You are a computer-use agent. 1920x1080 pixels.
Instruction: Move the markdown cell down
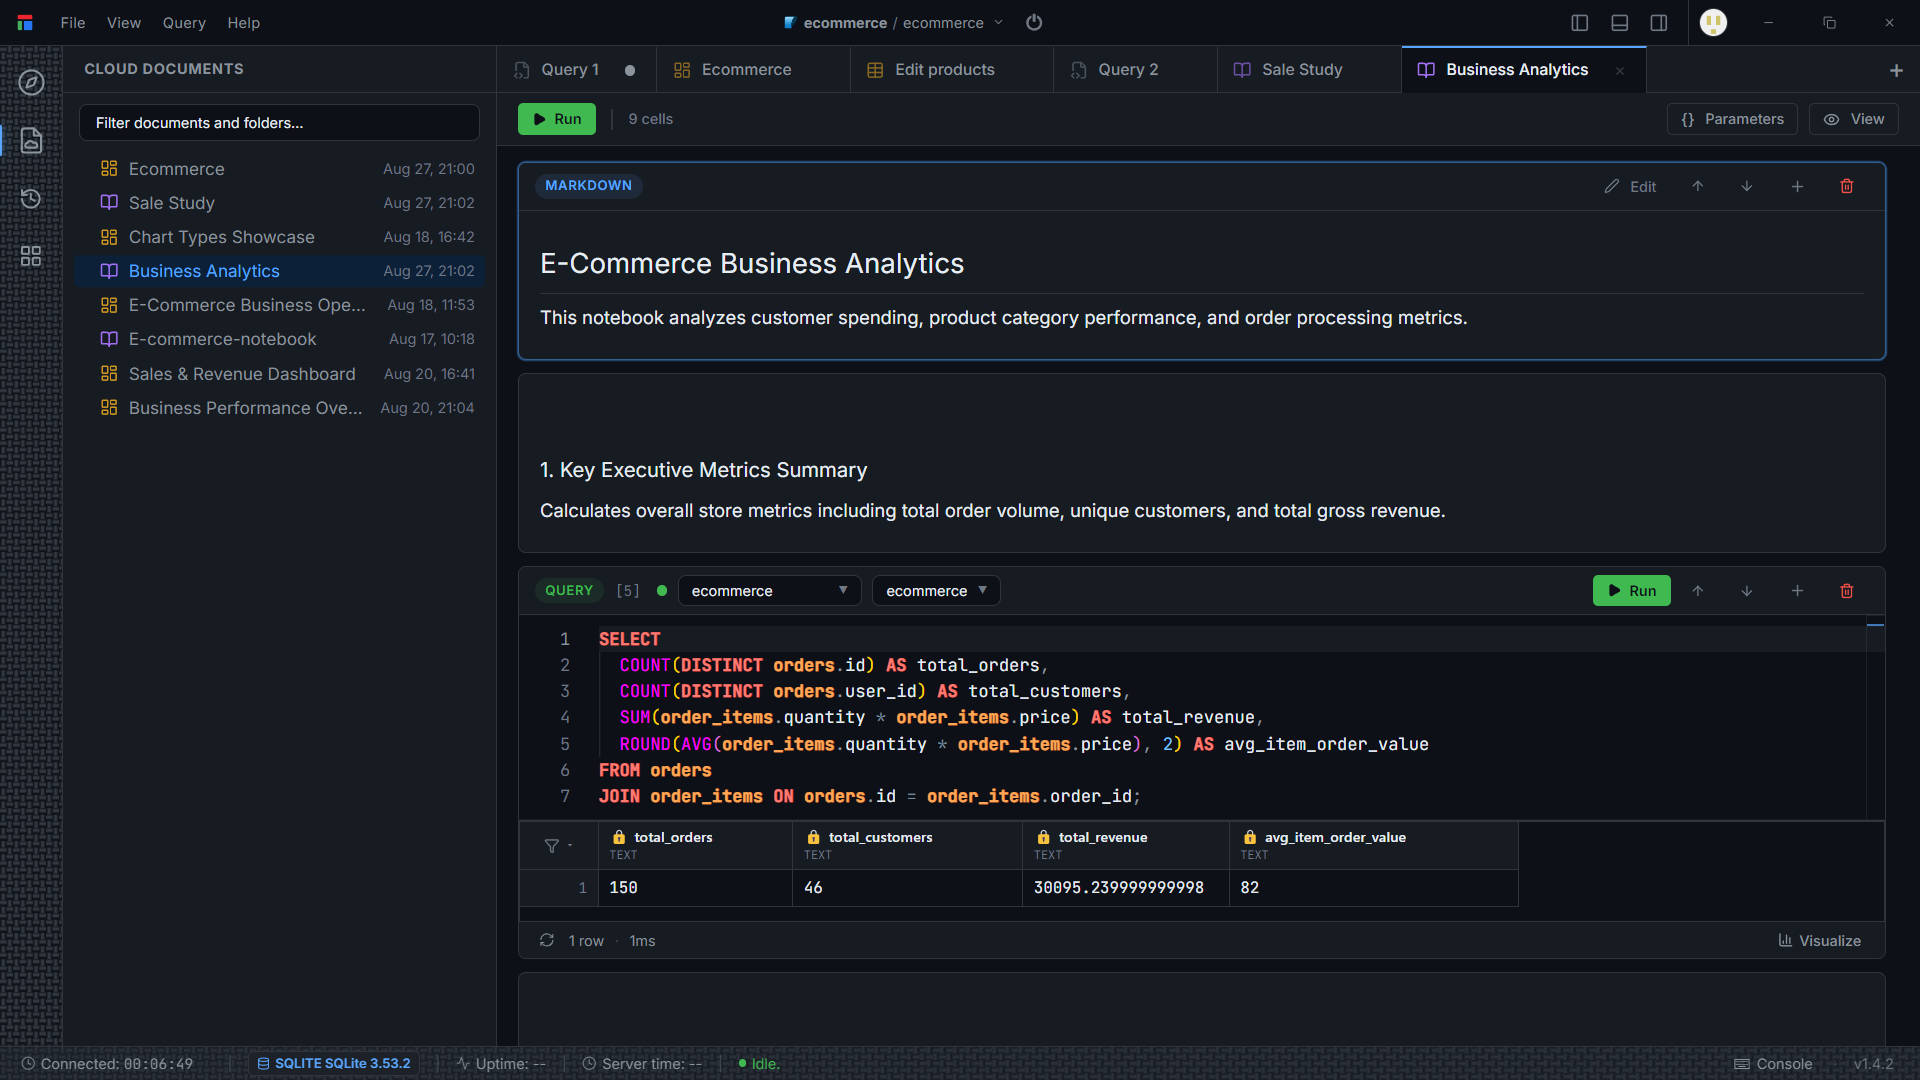pos(1747,186)
